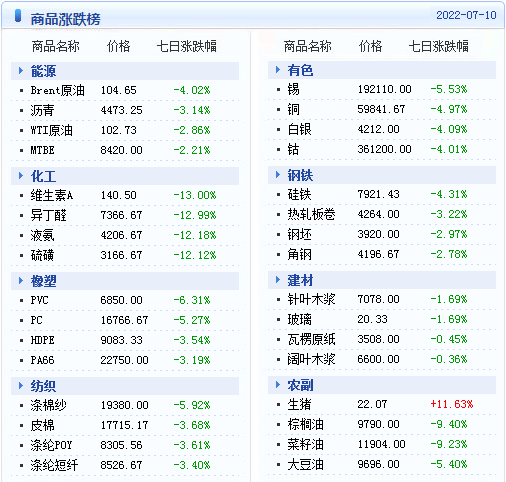Open the 能源 category heading
506x482 pixels.
[x=43, y=71]
